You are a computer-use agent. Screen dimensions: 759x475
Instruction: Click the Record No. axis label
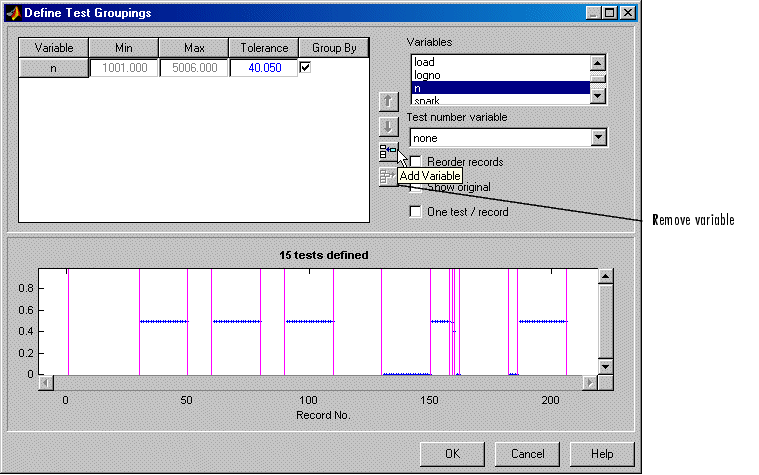pyautogui.click(x=323, y=415)
